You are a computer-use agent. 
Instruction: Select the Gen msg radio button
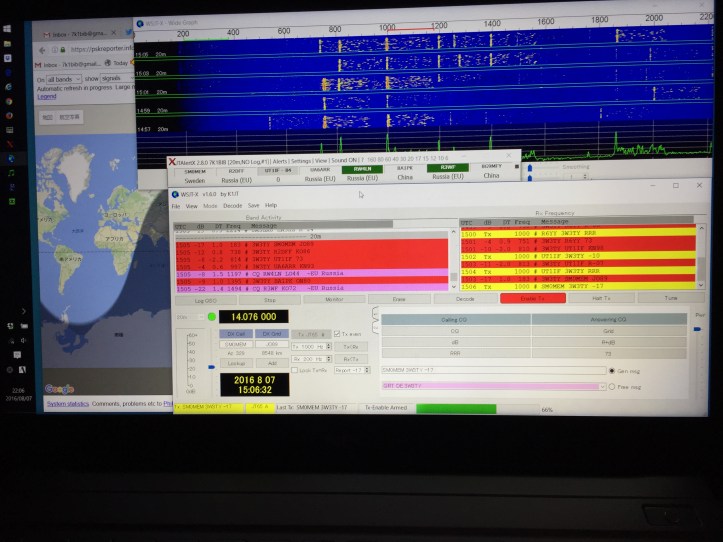[x=611, y=370]
